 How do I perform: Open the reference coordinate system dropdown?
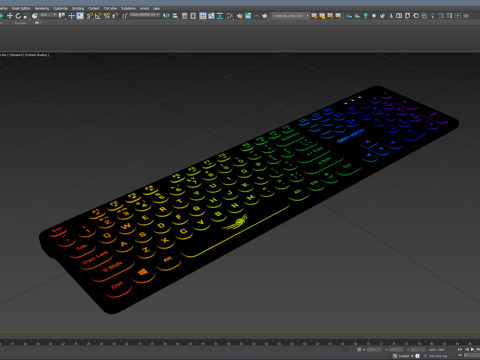pos(49,15)
